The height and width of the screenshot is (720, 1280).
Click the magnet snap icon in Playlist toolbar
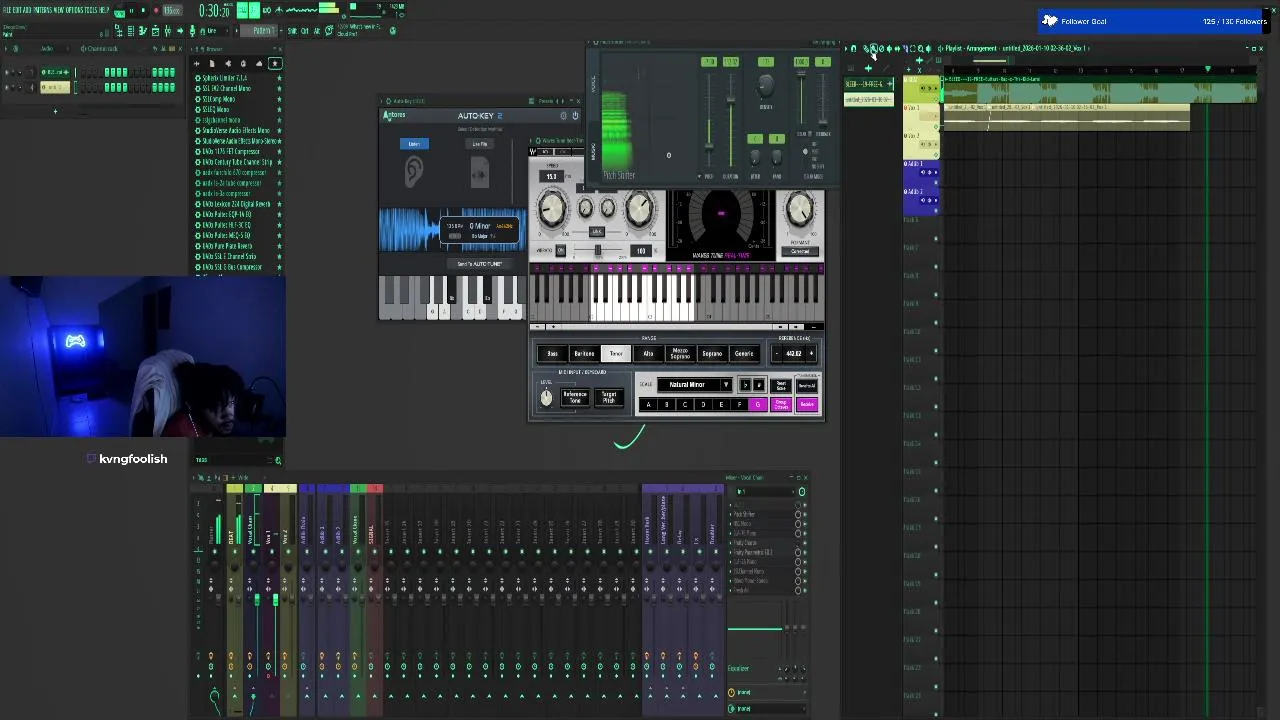pos(853,48)
